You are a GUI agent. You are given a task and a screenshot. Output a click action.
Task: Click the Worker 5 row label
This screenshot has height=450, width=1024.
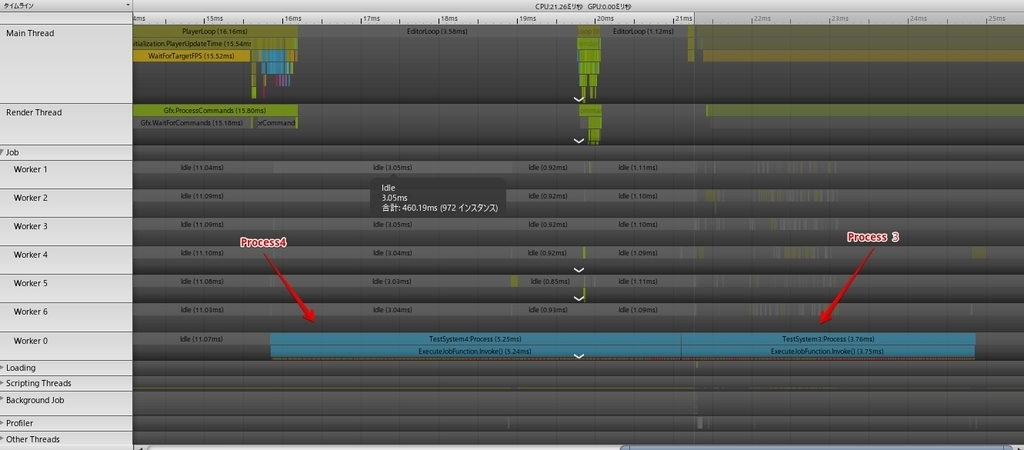pyautogui.click(x=31, y=283)
